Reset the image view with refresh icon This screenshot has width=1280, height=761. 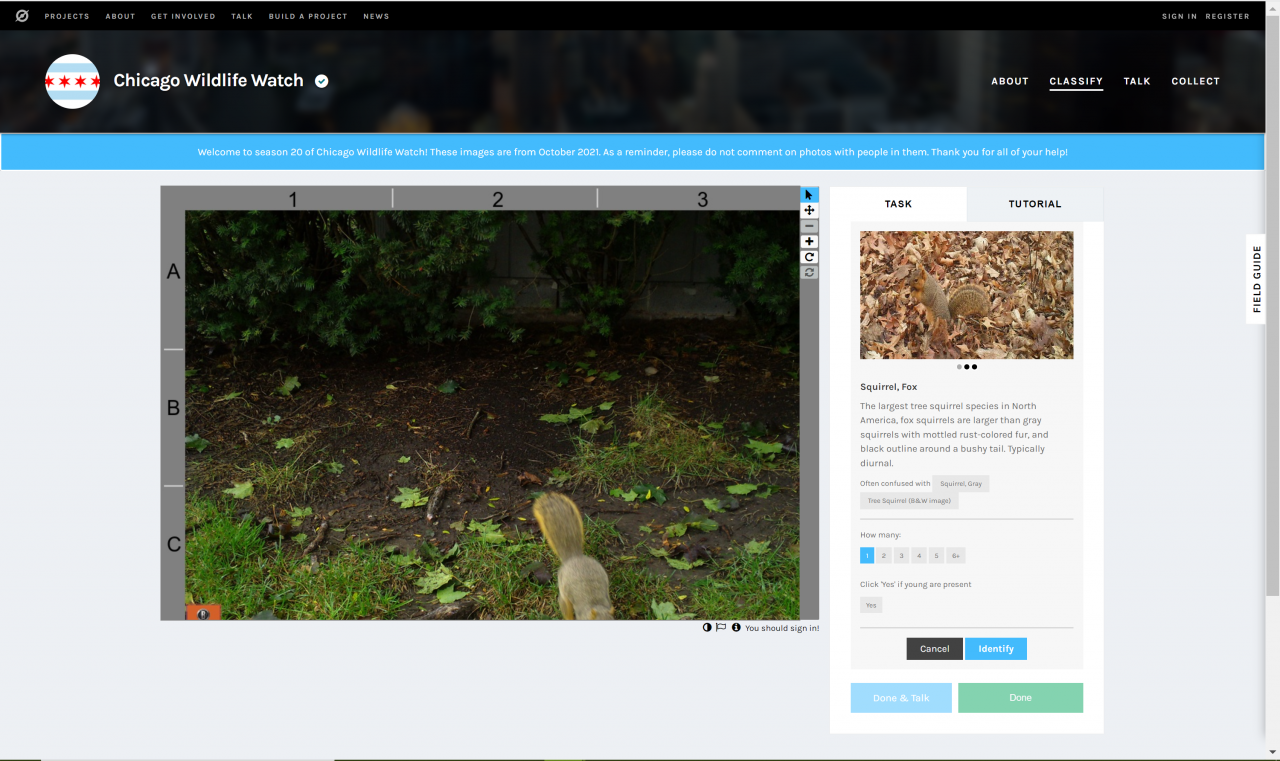tap(809, 272)
